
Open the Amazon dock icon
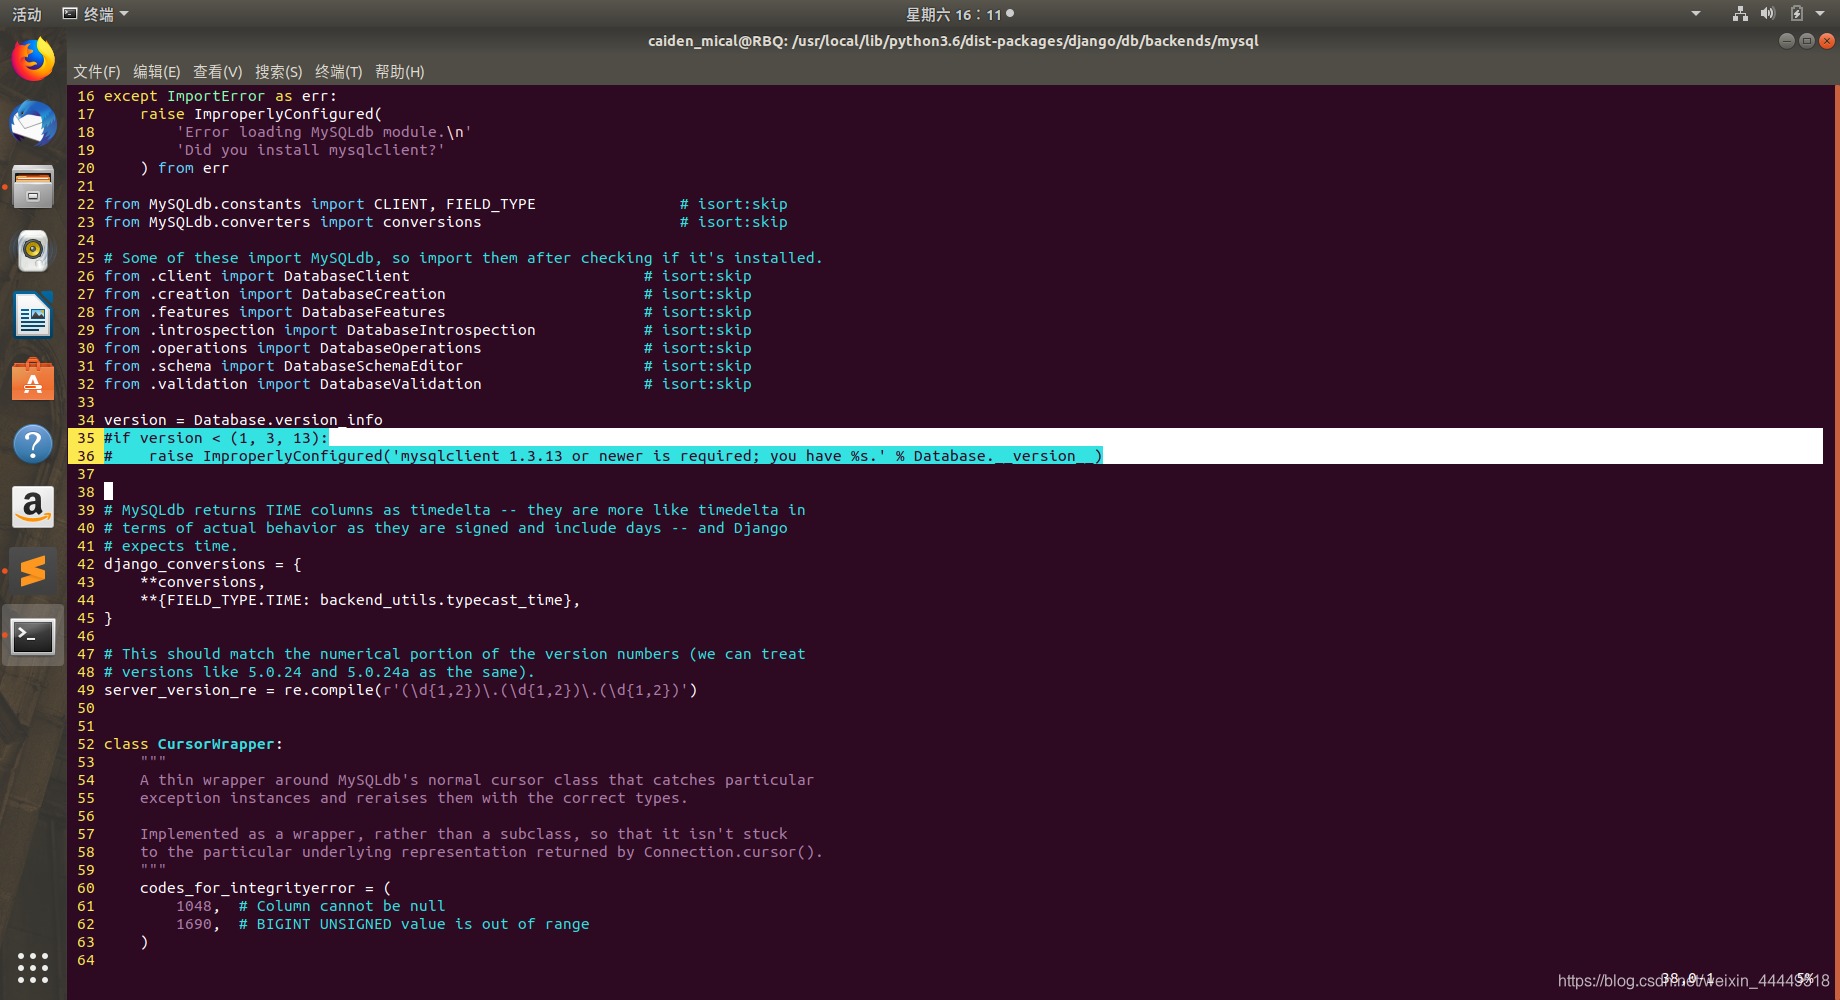(x=33, y=507)
